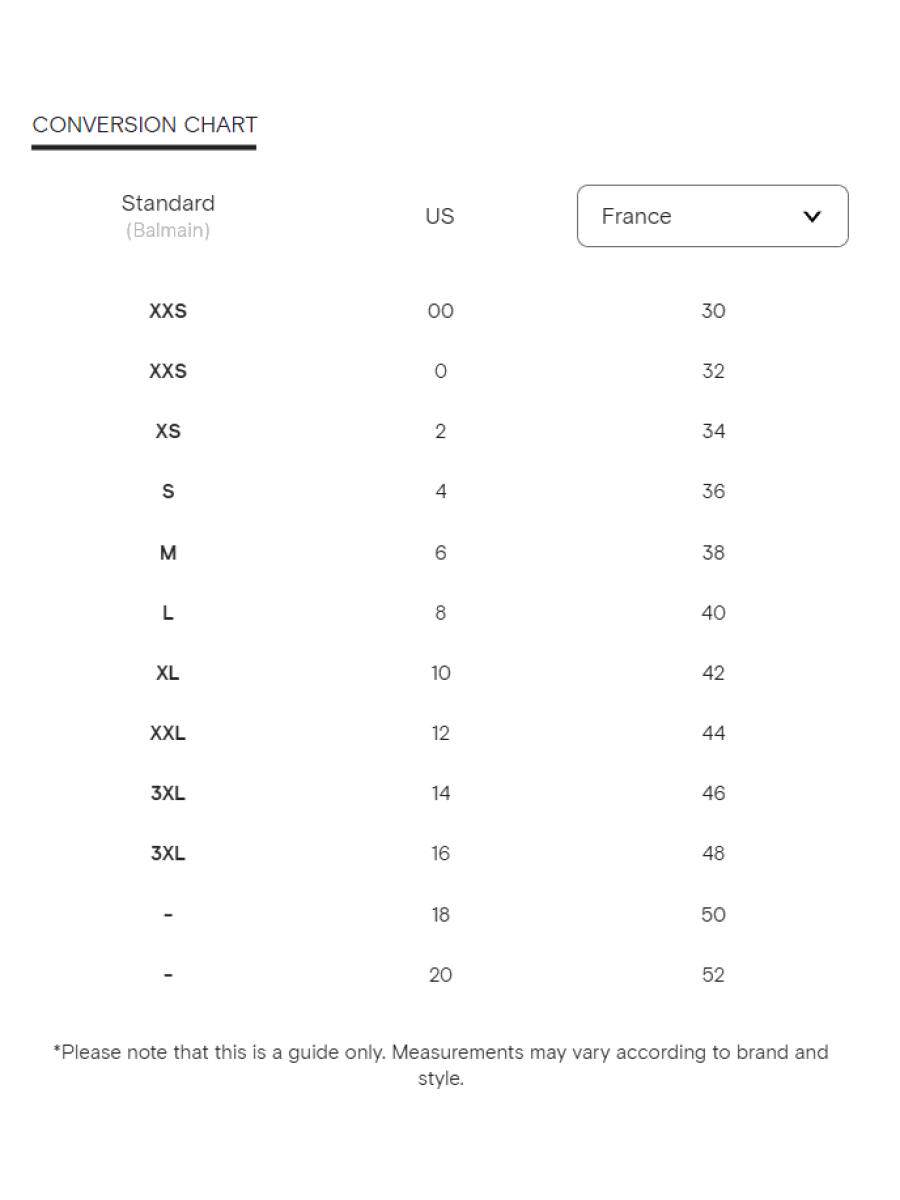Click France size 40 value
900x1200 pixels.
click(x=713, y=613)
